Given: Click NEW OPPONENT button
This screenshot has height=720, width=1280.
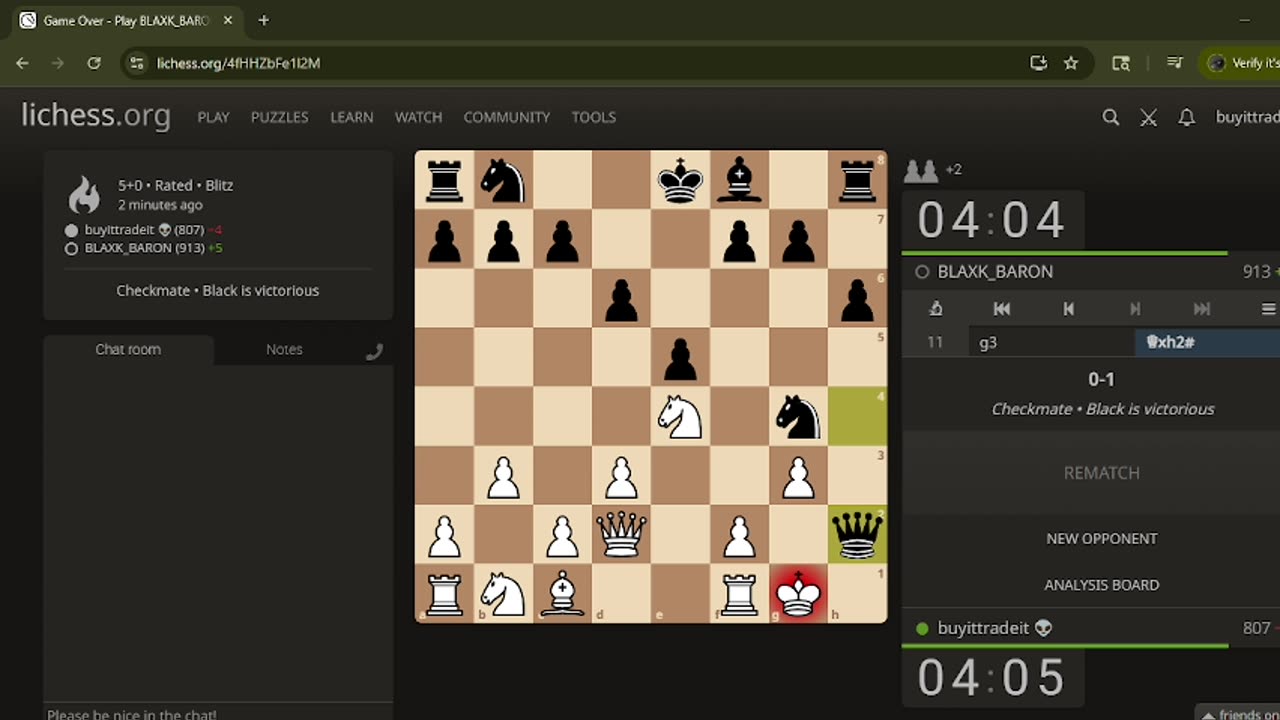Looking at the screenshot, I should click(x=1101, y=538).
